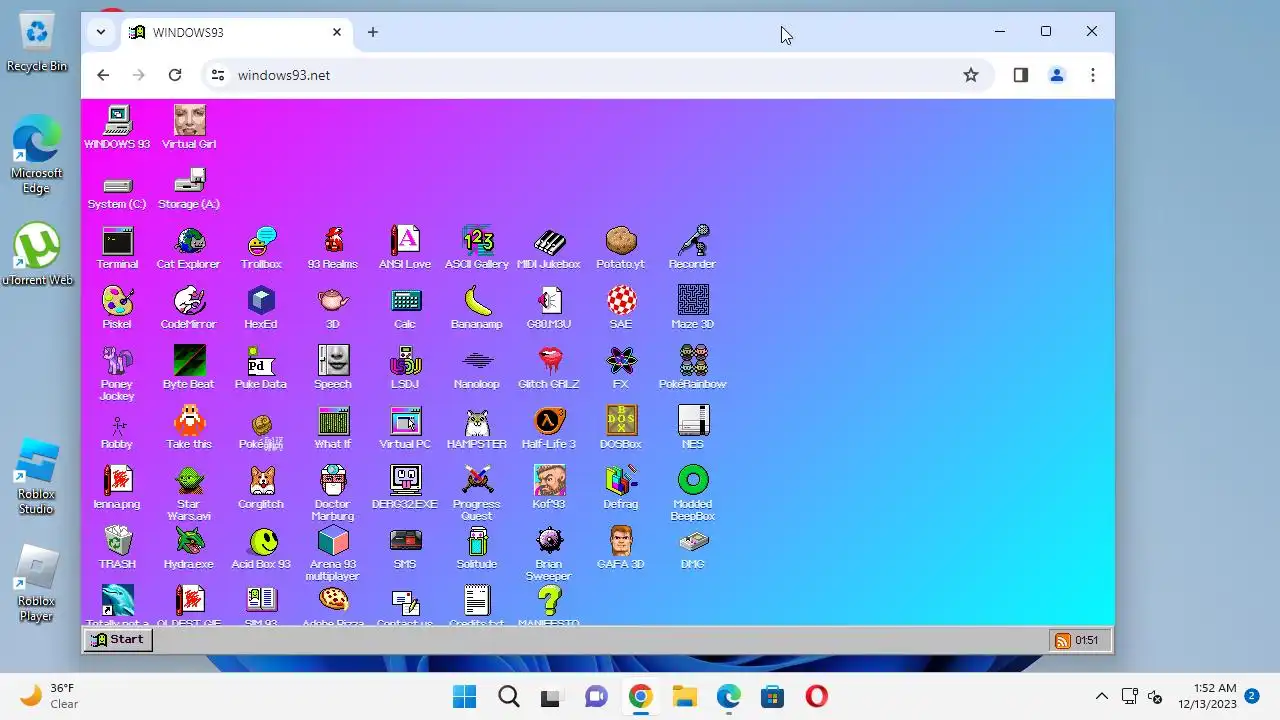Reload the windows93.net page
This screenshot has width=1280, height=720.
[175, 75]
